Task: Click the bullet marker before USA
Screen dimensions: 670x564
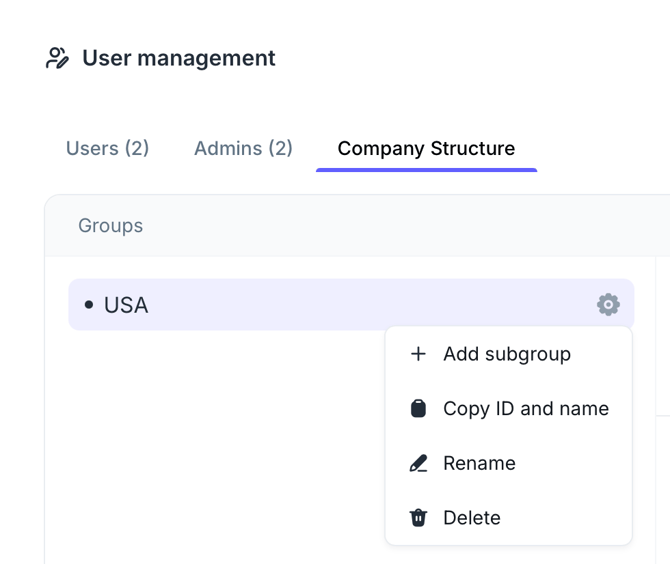Action: coord(89,305)
